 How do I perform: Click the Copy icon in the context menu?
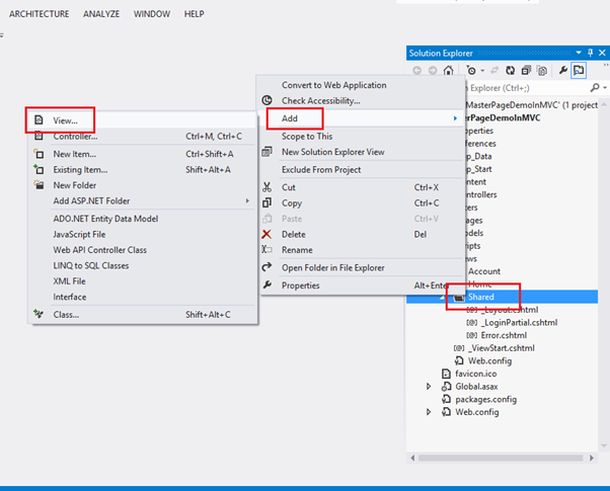[x=267, y=203]
